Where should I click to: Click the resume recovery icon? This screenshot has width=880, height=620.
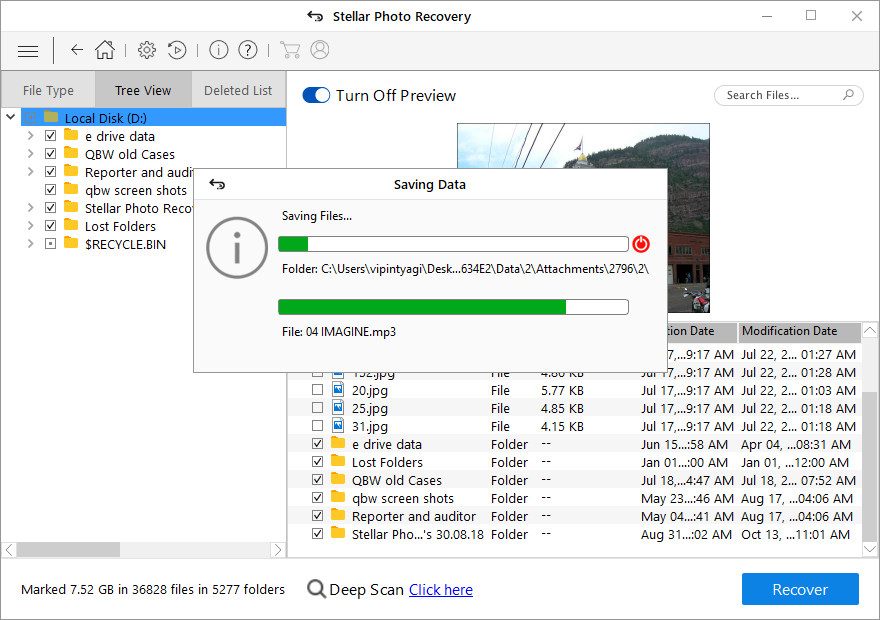[x=176, y=50]
